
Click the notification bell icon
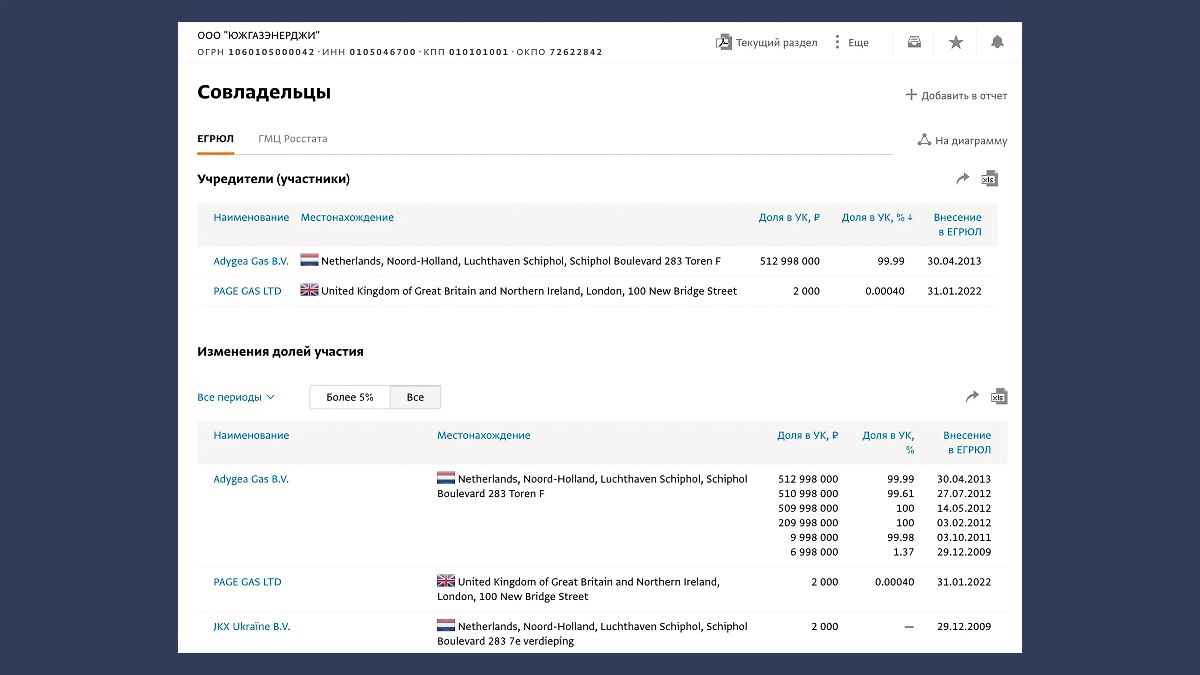(997, 42)
